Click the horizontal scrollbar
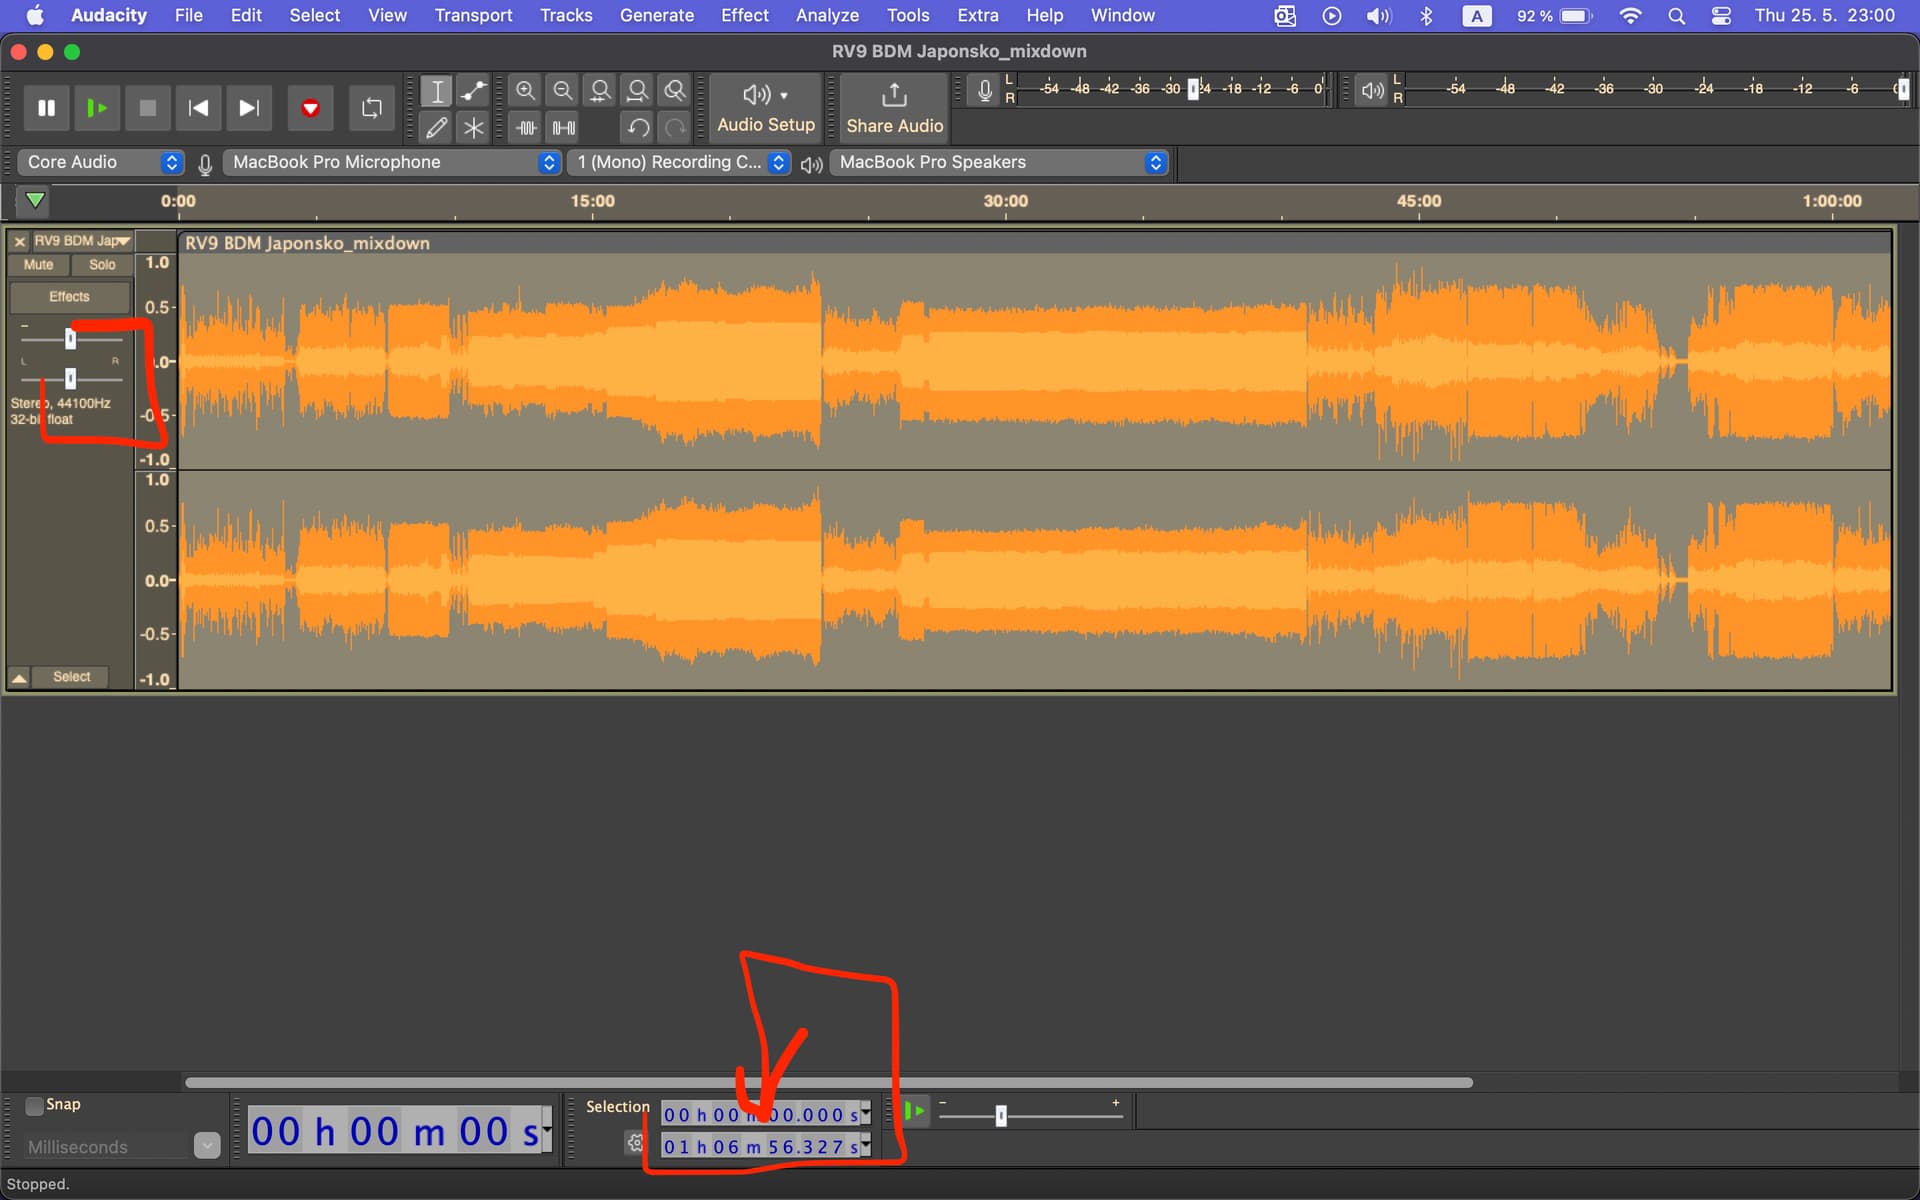 (828, 1082)
